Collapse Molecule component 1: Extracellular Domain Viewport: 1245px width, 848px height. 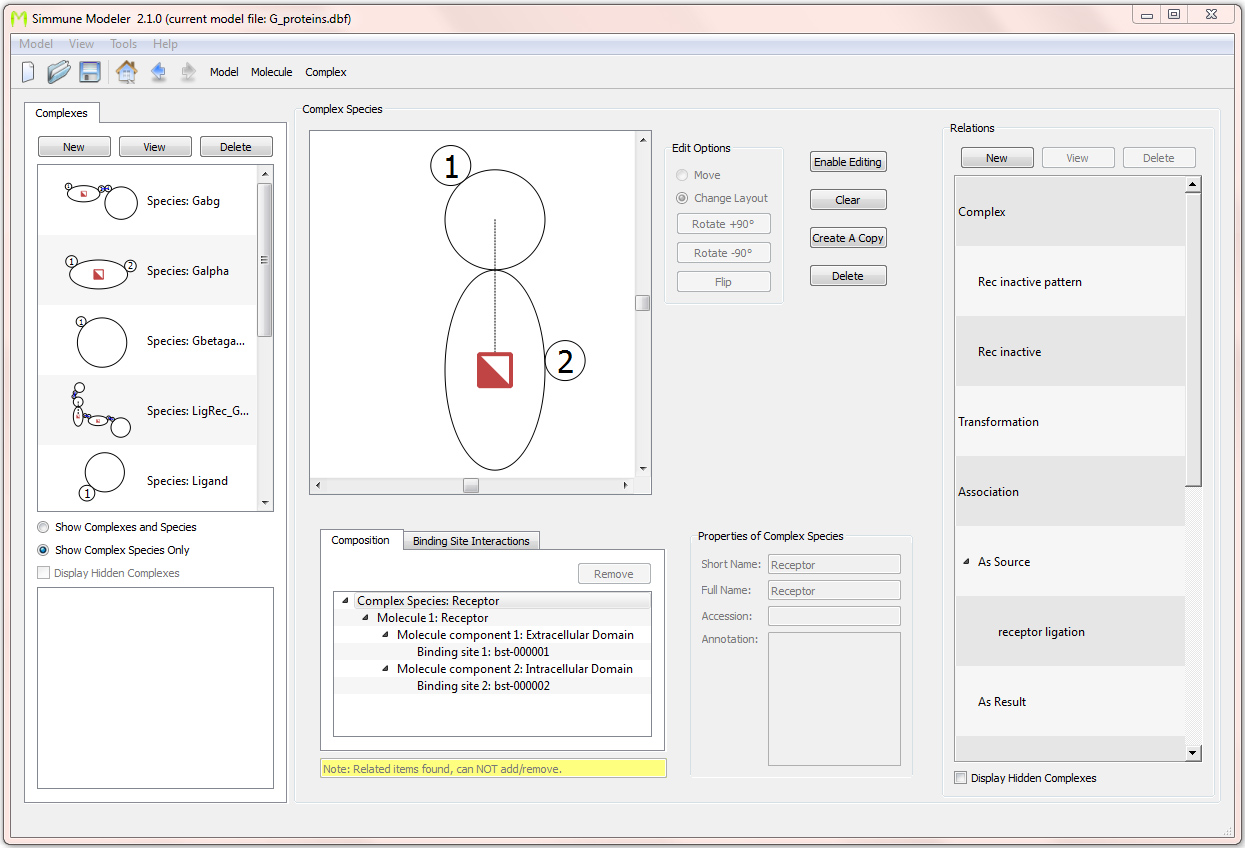click(385, 635)
